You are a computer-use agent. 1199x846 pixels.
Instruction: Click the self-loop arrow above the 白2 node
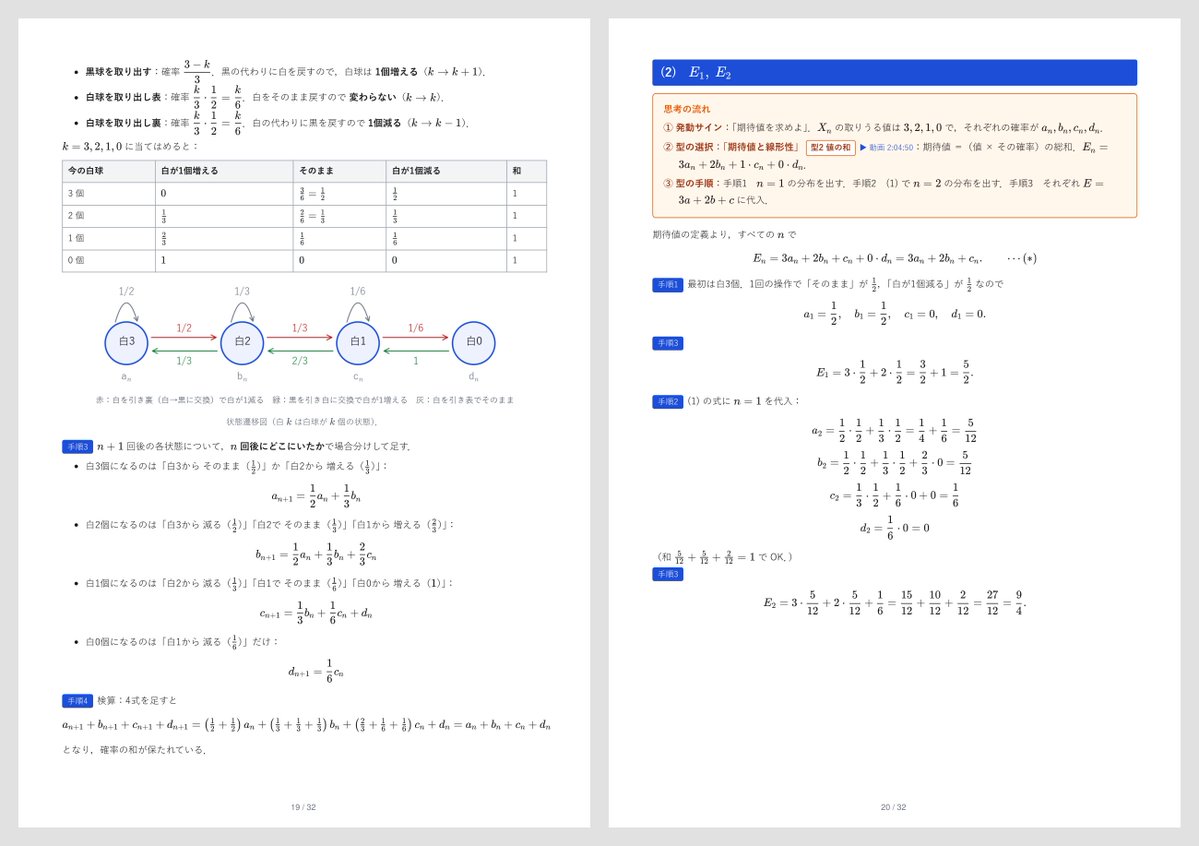[x=242, y=311]
